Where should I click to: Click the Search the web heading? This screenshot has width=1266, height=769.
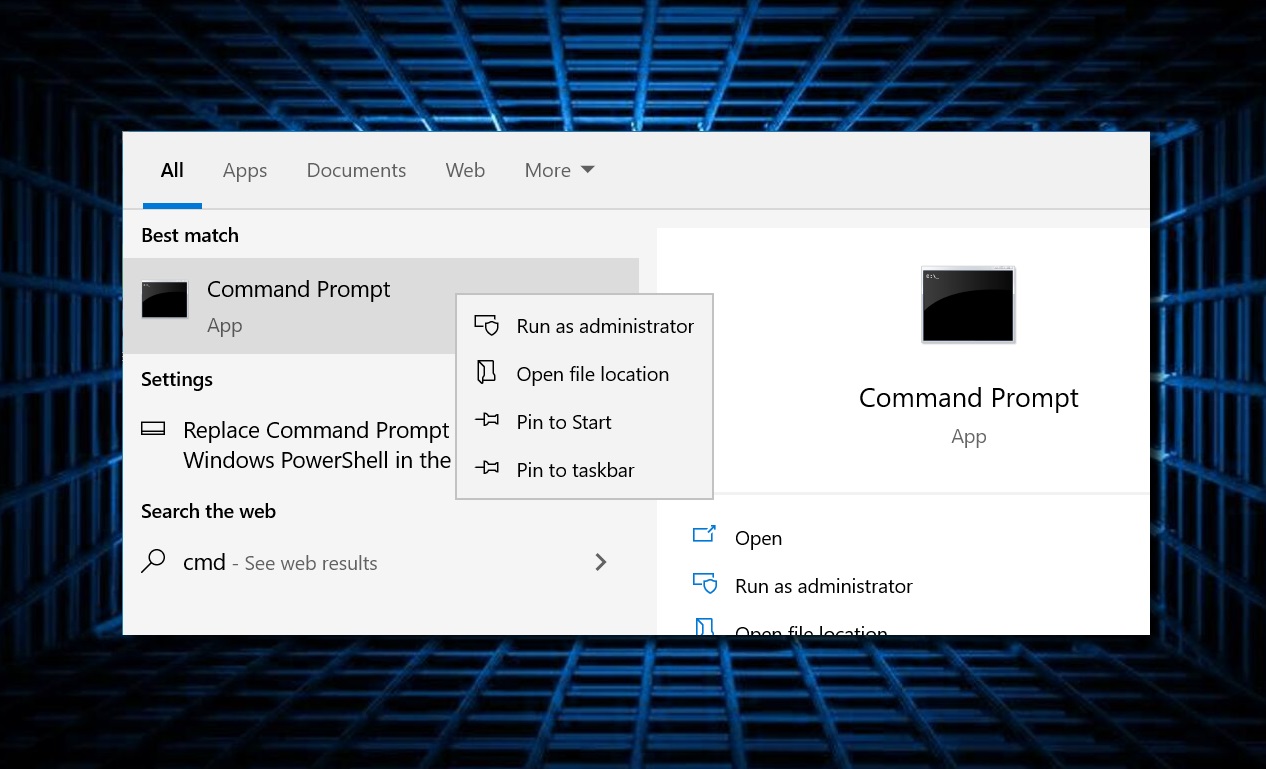(208, 511)
